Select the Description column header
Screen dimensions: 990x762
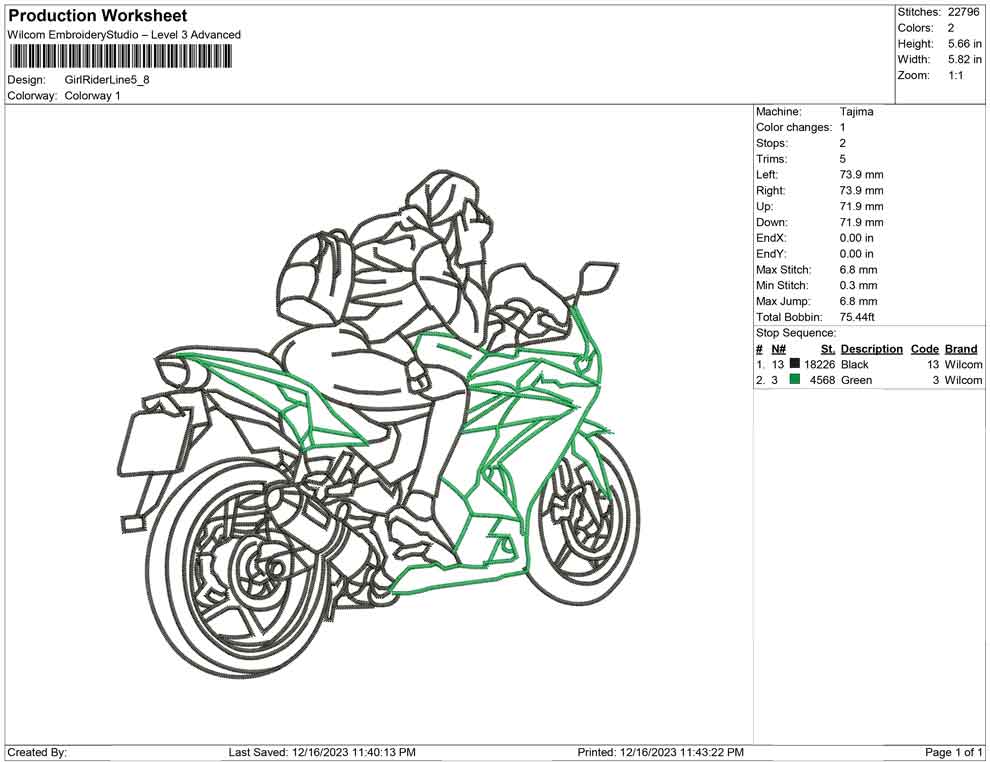[871, 349]
